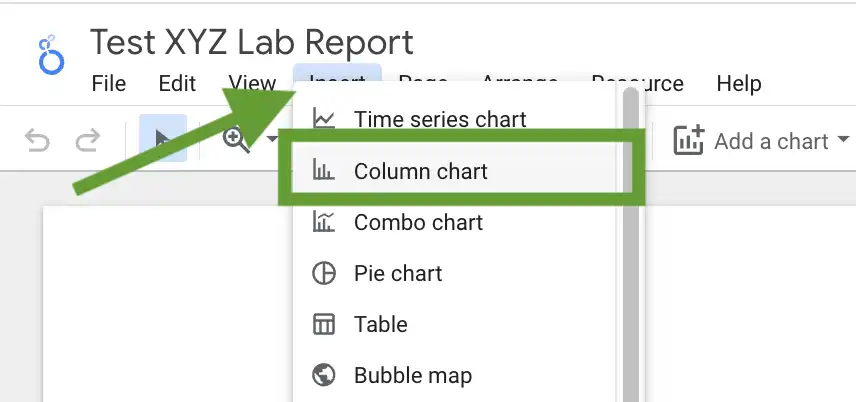The height and width of the screenshot is (402, 856).
Task: Click the zoom magnifier icon
Action: click(x=235, y=141)
